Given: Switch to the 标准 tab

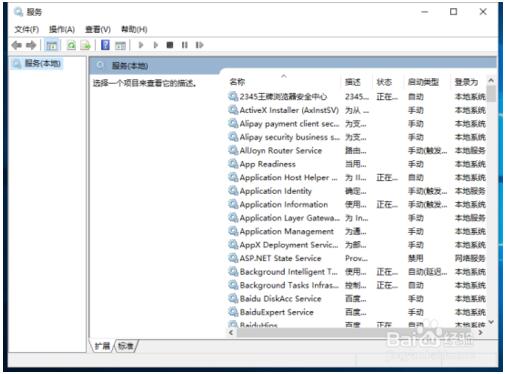Looking at the screenshot, I should click(x=126, y=346).
